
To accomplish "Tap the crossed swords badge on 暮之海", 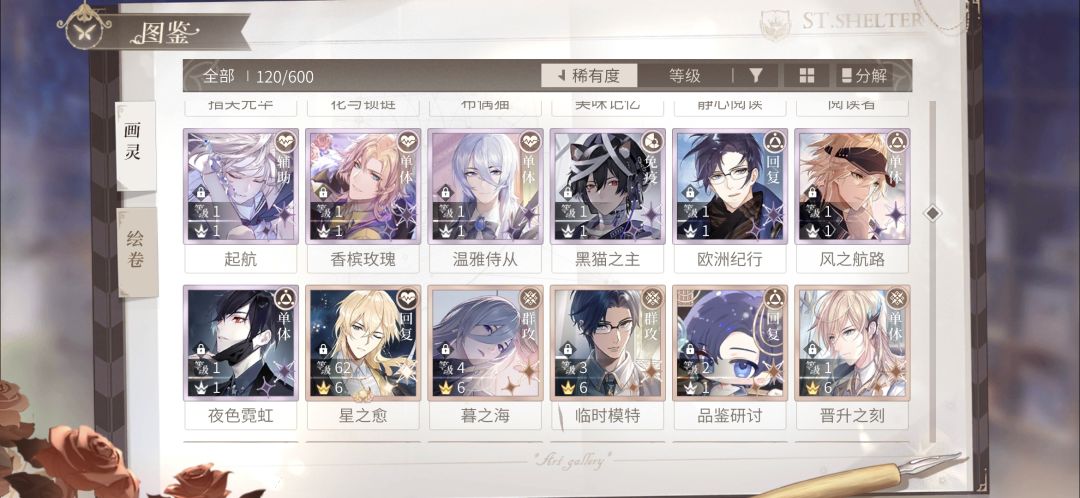I will pyautogui.click(x=530, y=298).
